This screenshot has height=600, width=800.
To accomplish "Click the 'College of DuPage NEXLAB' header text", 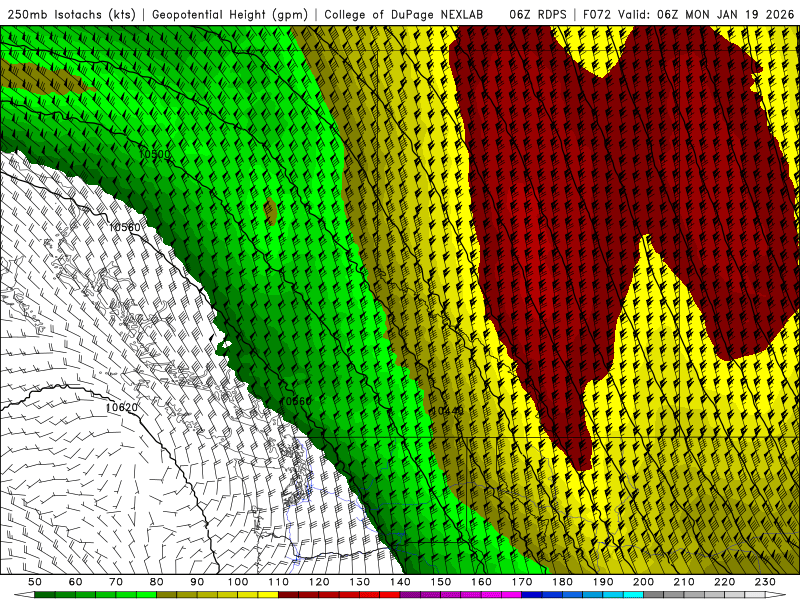I will pyautogui.click(x=404, y=14).
